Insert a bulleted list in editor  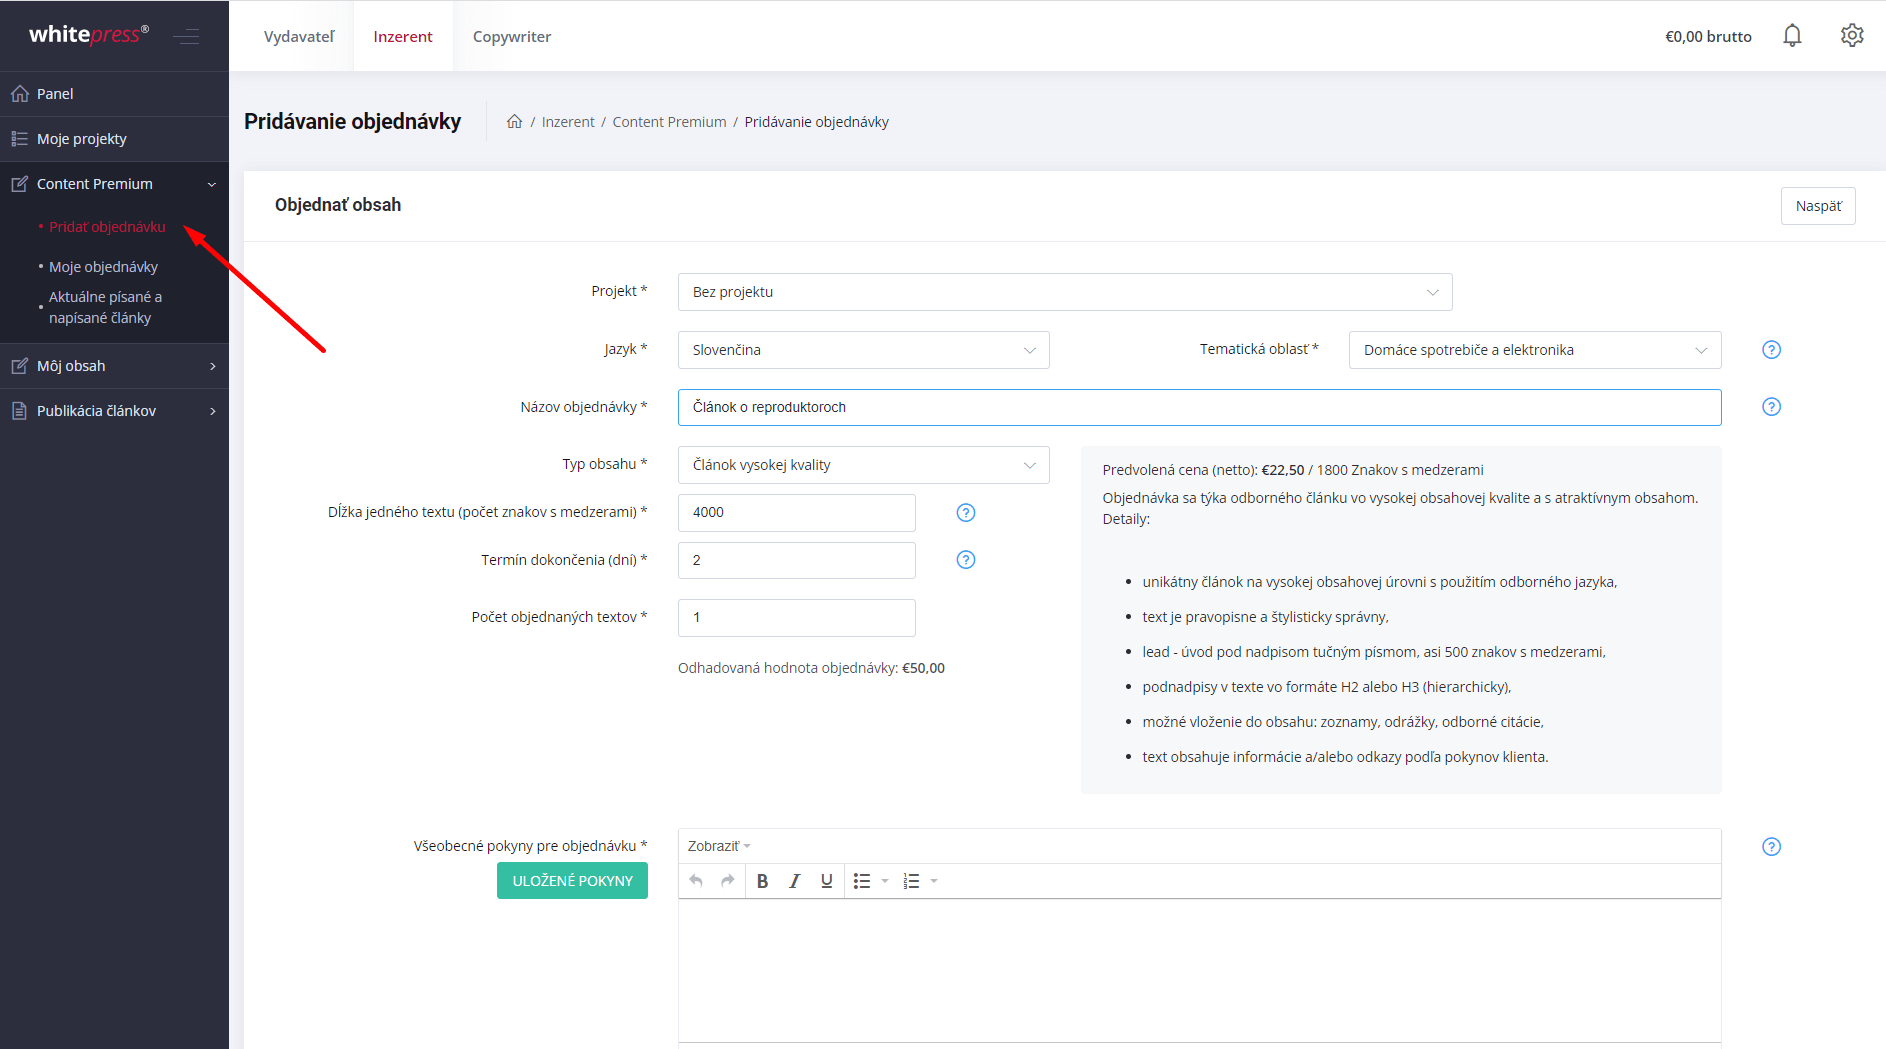[861, 881]
